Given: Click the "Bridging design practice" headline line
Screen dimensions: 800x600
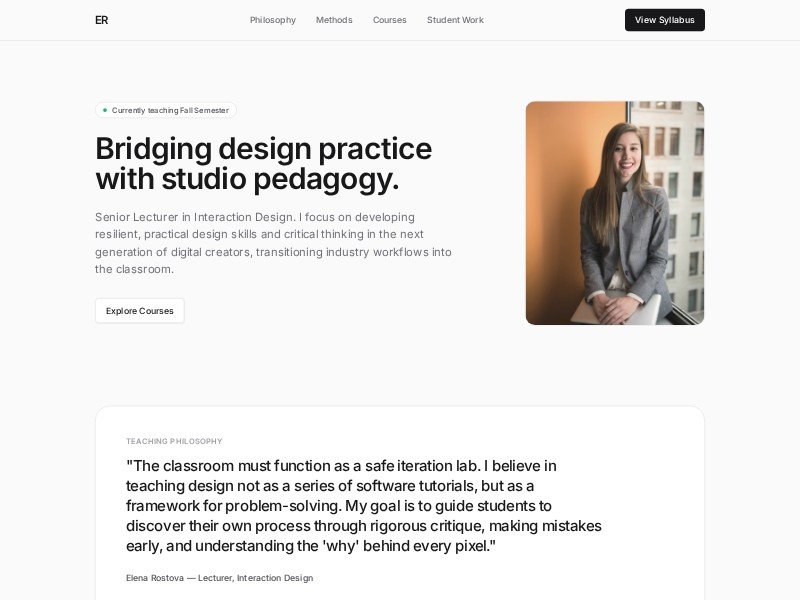Looking at the screenshot, I should (x=263, y=149).
